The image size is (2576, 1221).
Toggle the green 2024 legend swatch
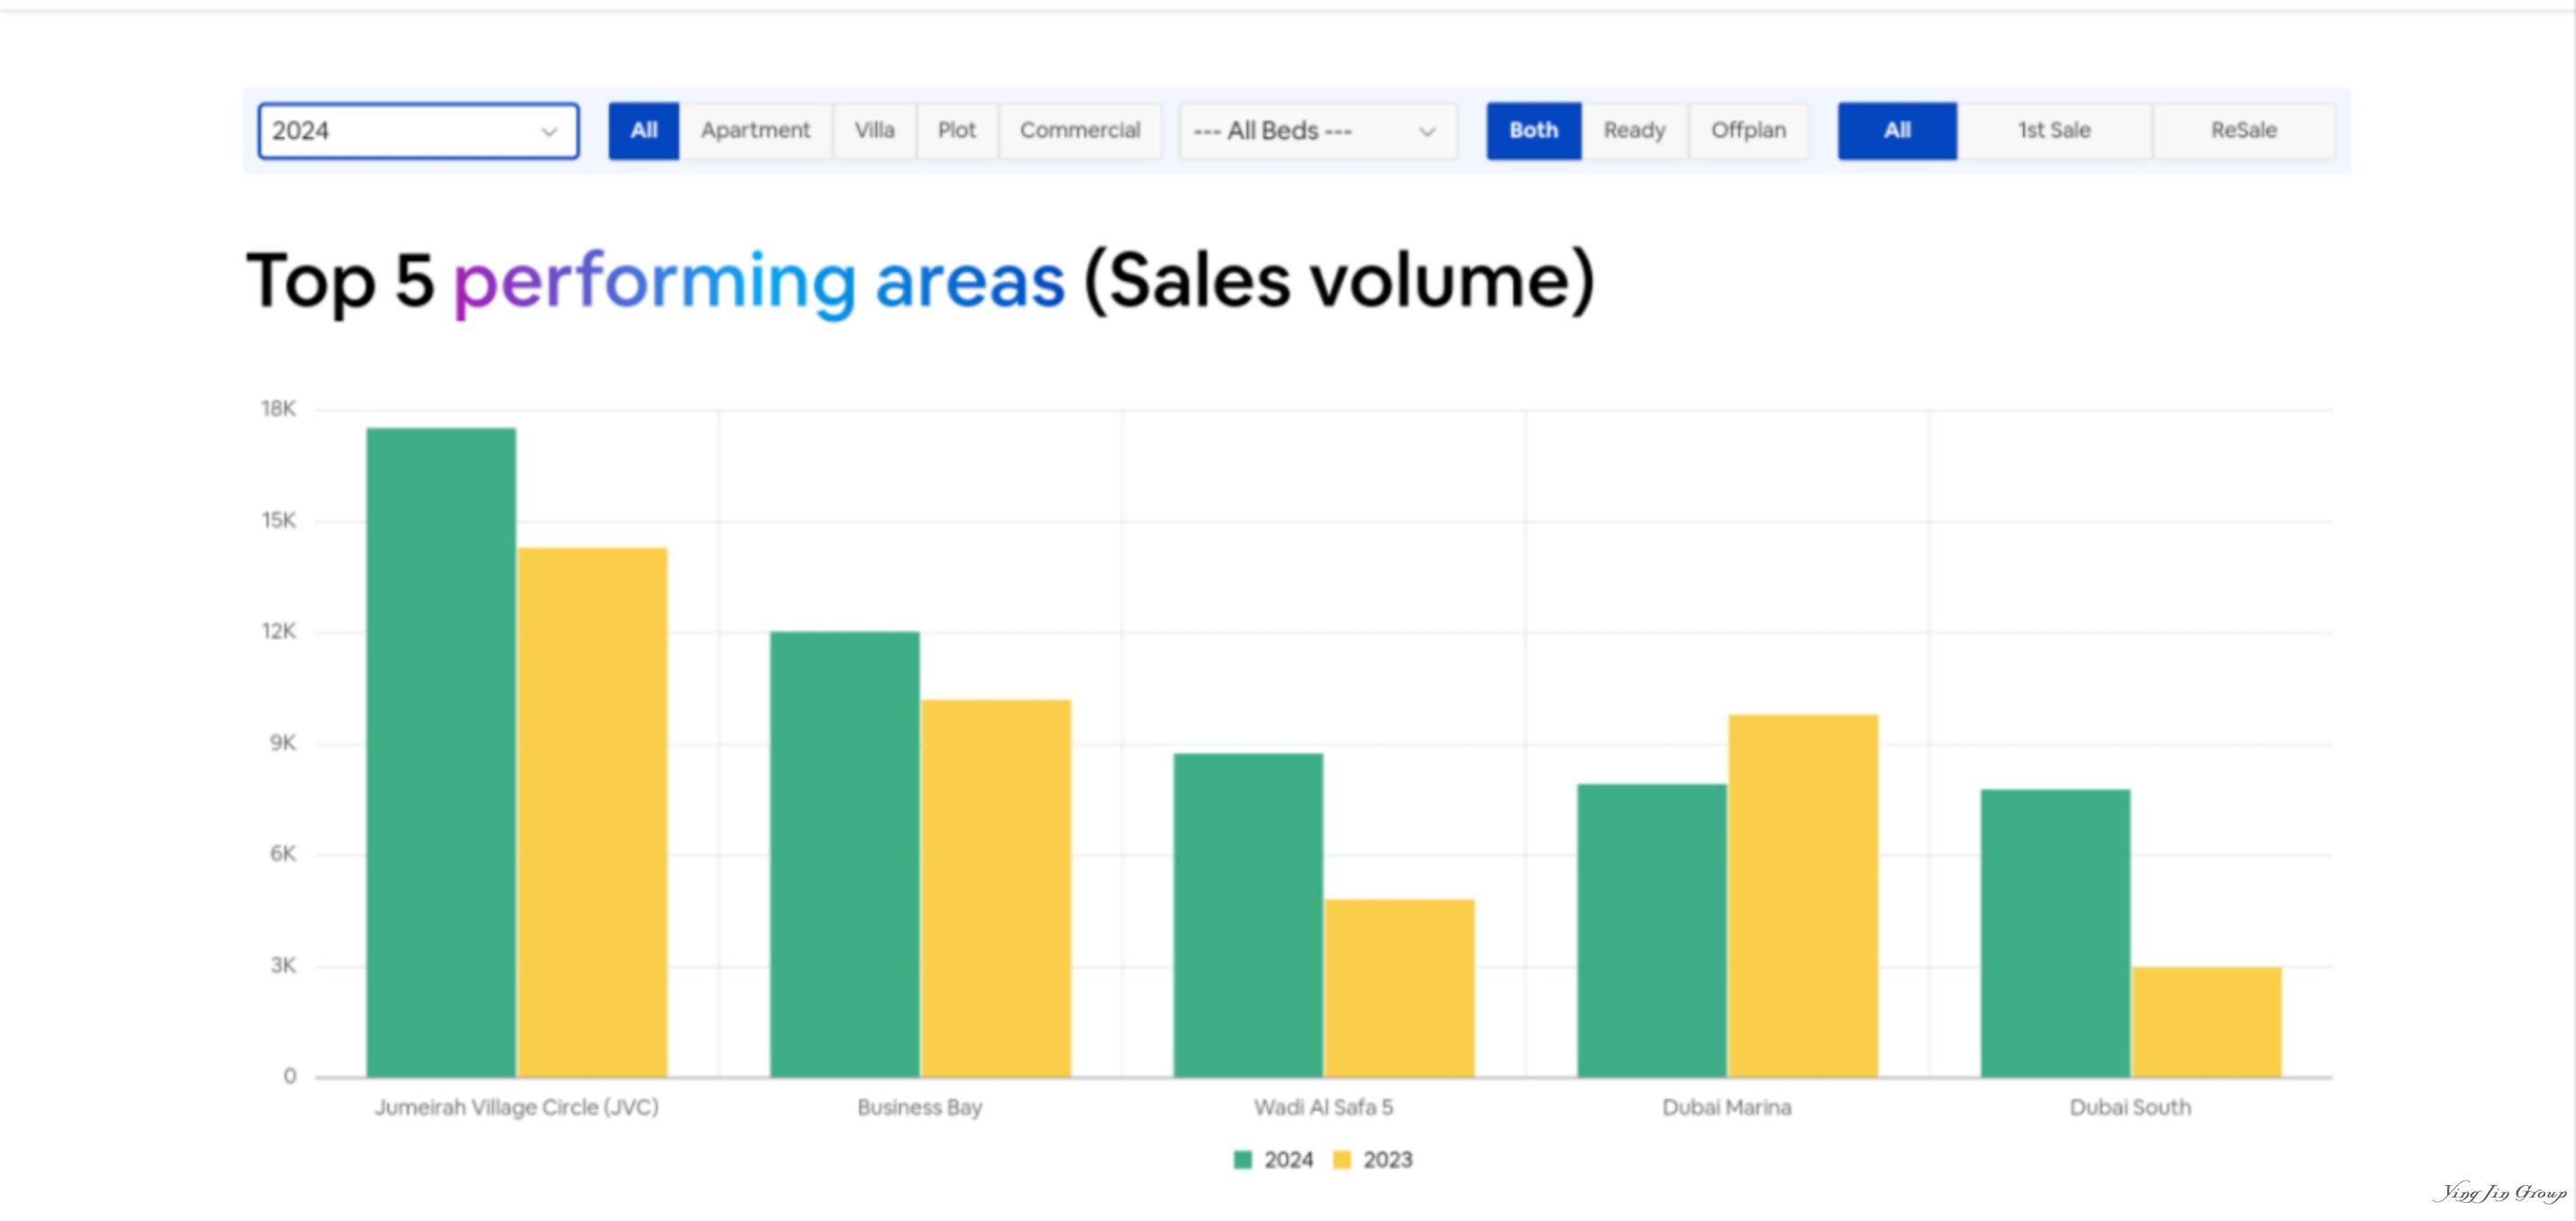[x=1242, y=1160]
